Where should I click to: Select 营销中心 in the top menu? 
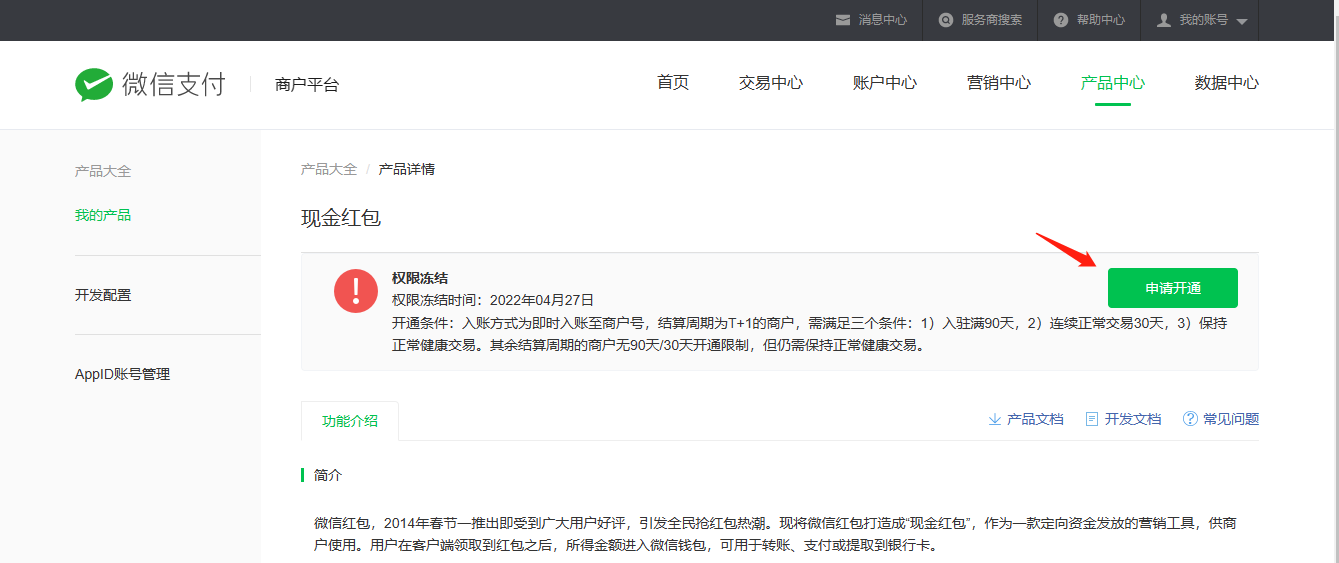(999, 83)
